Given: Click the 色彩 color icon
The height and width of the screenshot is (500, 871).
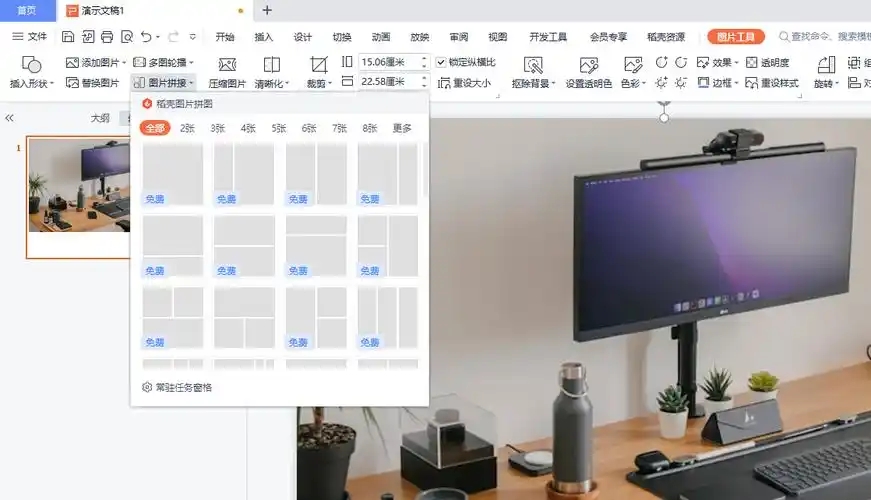Looking at the screenshot, I should [x=633, y=64].
